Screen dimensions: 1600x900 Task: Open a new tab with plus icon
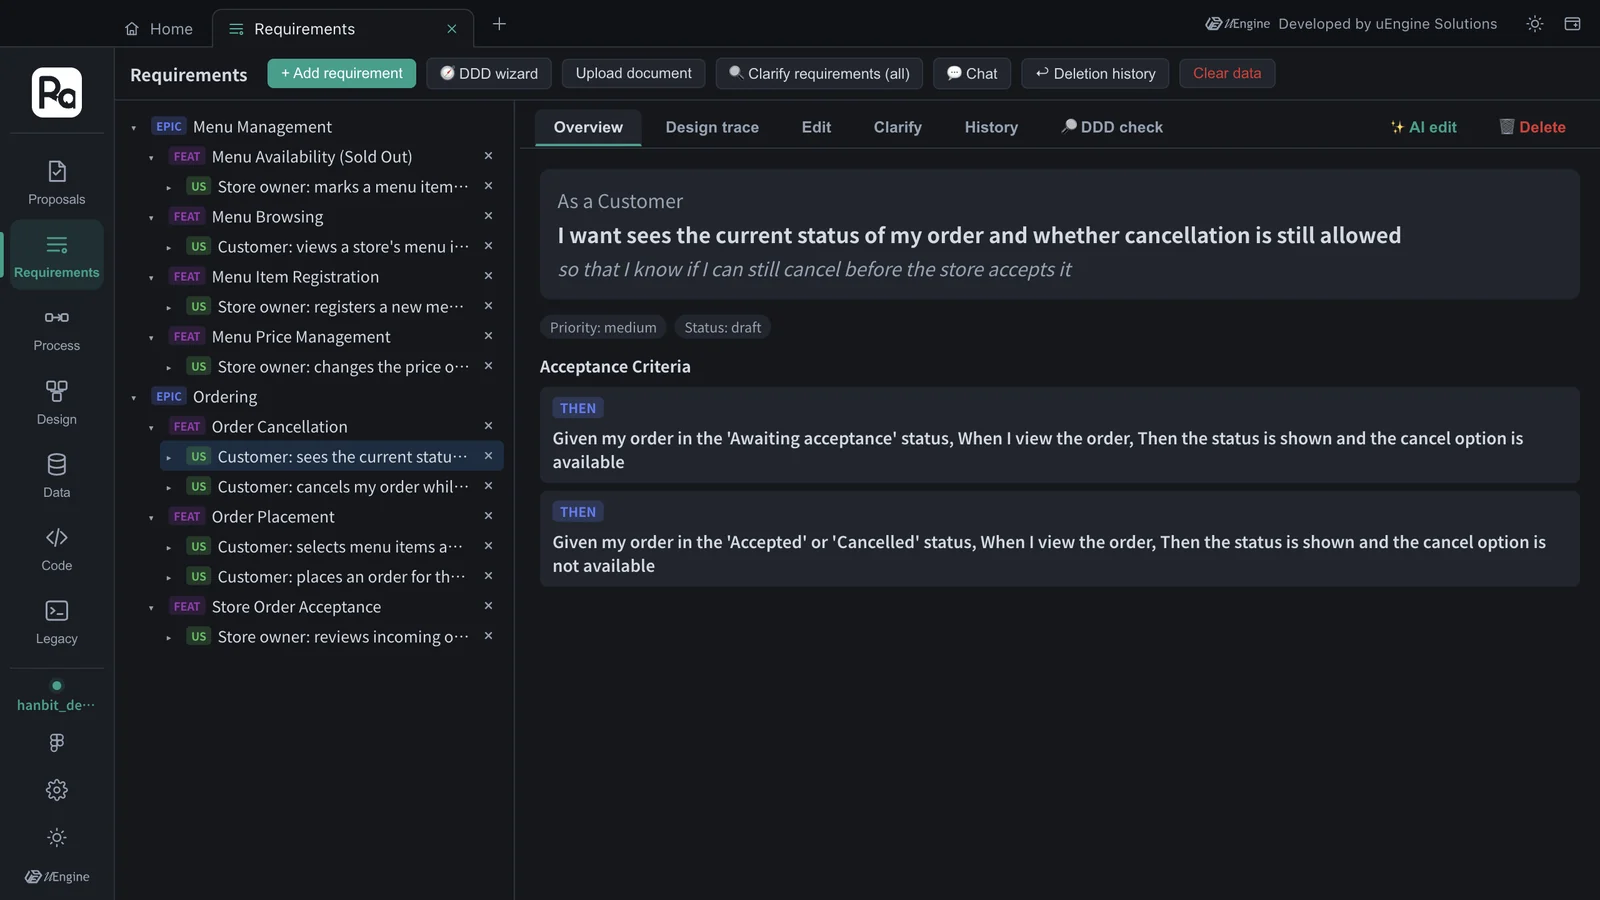point(499,24)
